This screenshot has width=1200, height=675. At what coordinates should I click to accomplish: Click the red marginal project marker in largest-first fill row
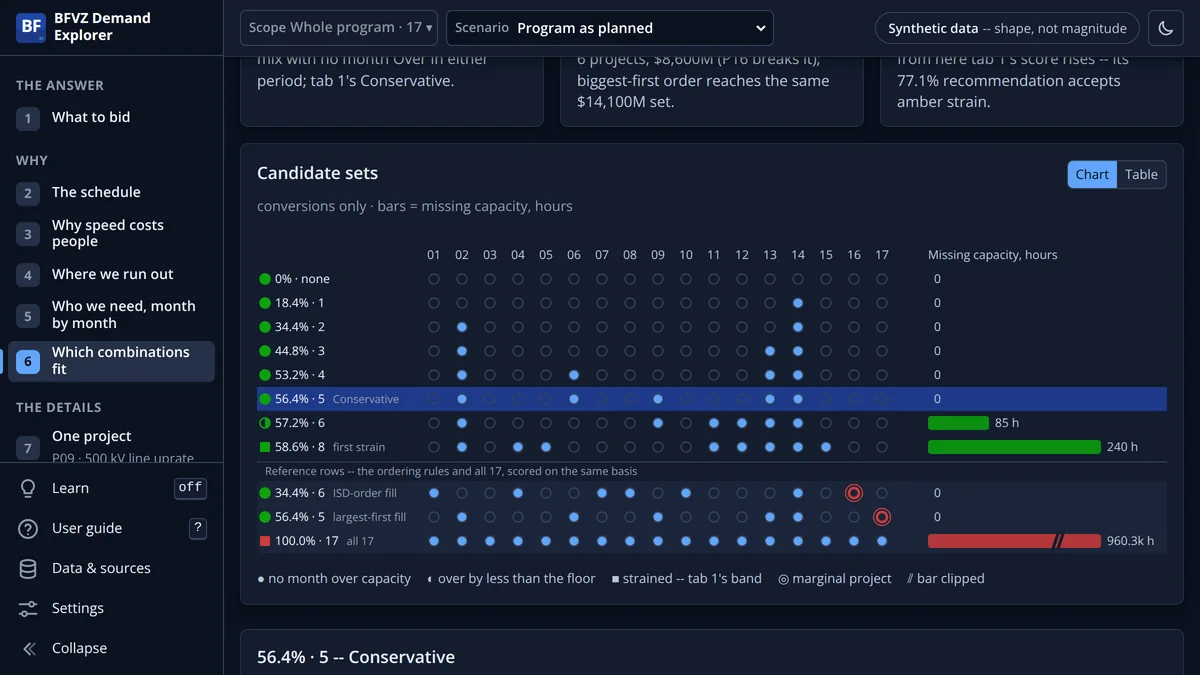coord(881,517)
